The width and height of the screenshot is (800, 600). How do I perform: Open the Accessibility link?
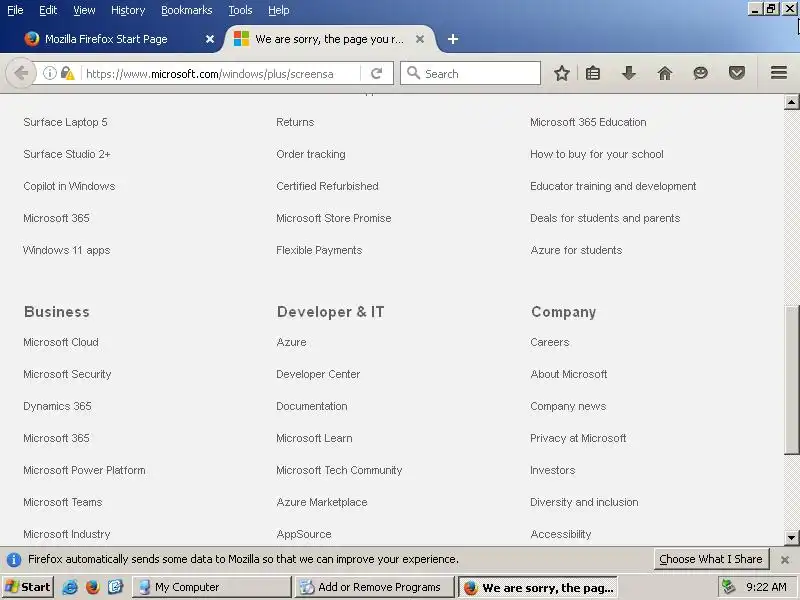[561, 534]
